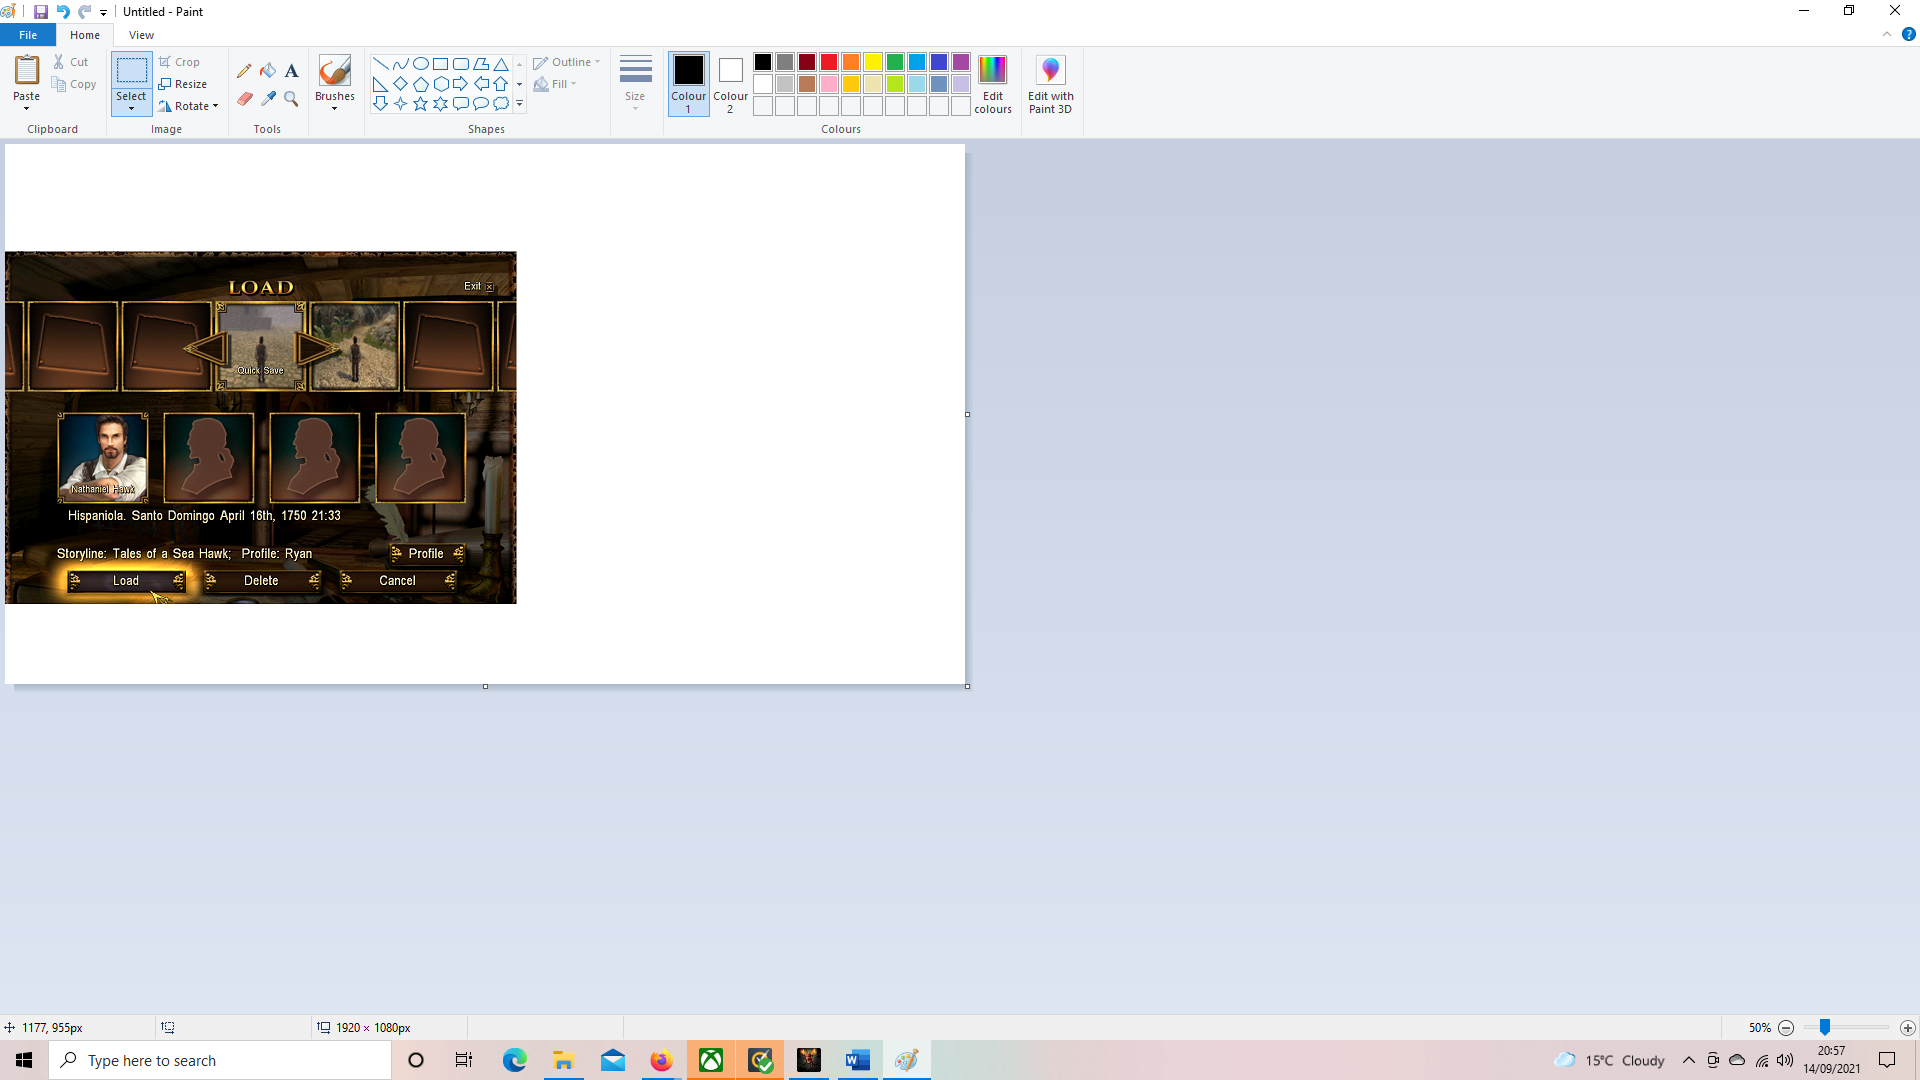
Task: Select the Eraser tool
Action: [244, 98]
